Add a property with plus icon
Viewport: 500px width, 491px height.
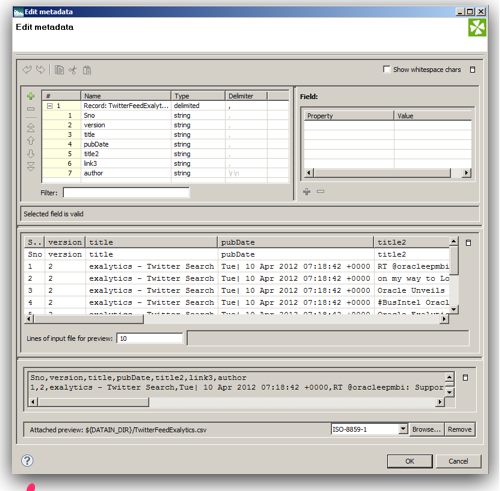(307, 191)
